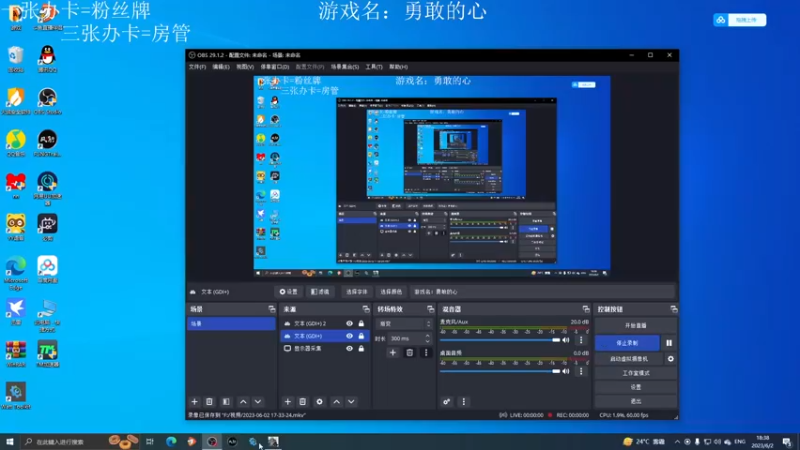The height and width of the screenshot is (450, 800).
Task: Open File menu in OBS
Action: pyautogui.click(x=197, y=67)
